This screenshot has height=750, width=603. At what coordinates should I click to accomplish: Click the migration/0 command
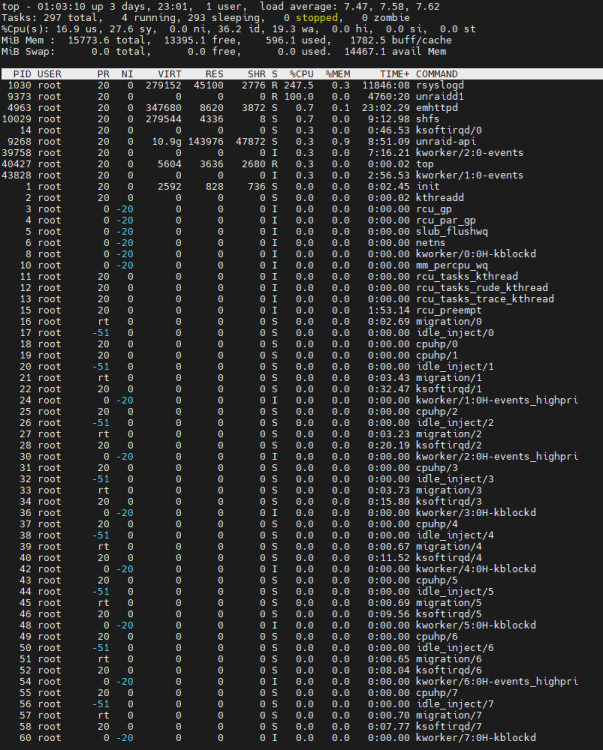(x=449, y=321)
